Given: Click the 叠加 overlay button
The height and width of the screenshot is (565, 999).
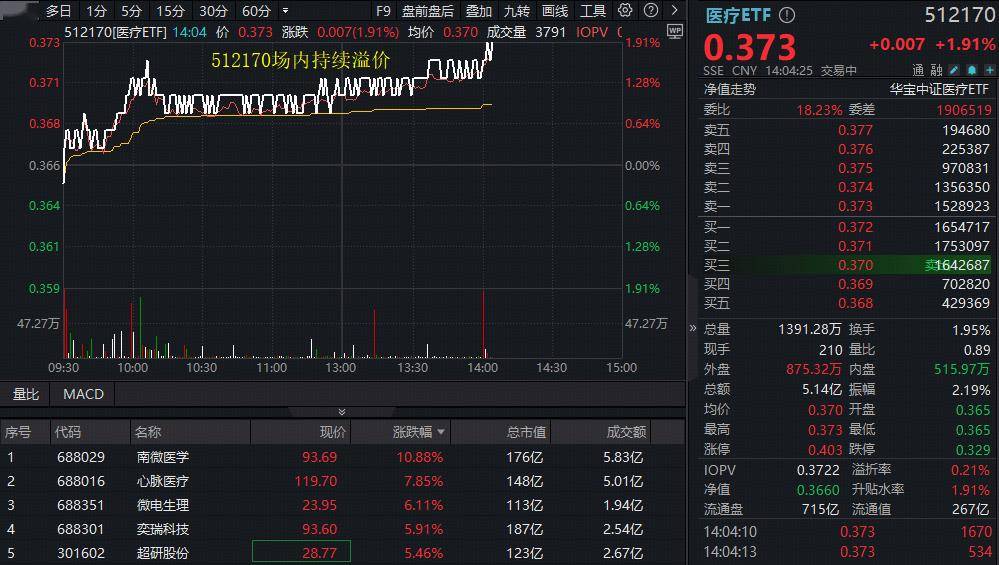Looking at the screenshot, I should (x=478, y=11).
